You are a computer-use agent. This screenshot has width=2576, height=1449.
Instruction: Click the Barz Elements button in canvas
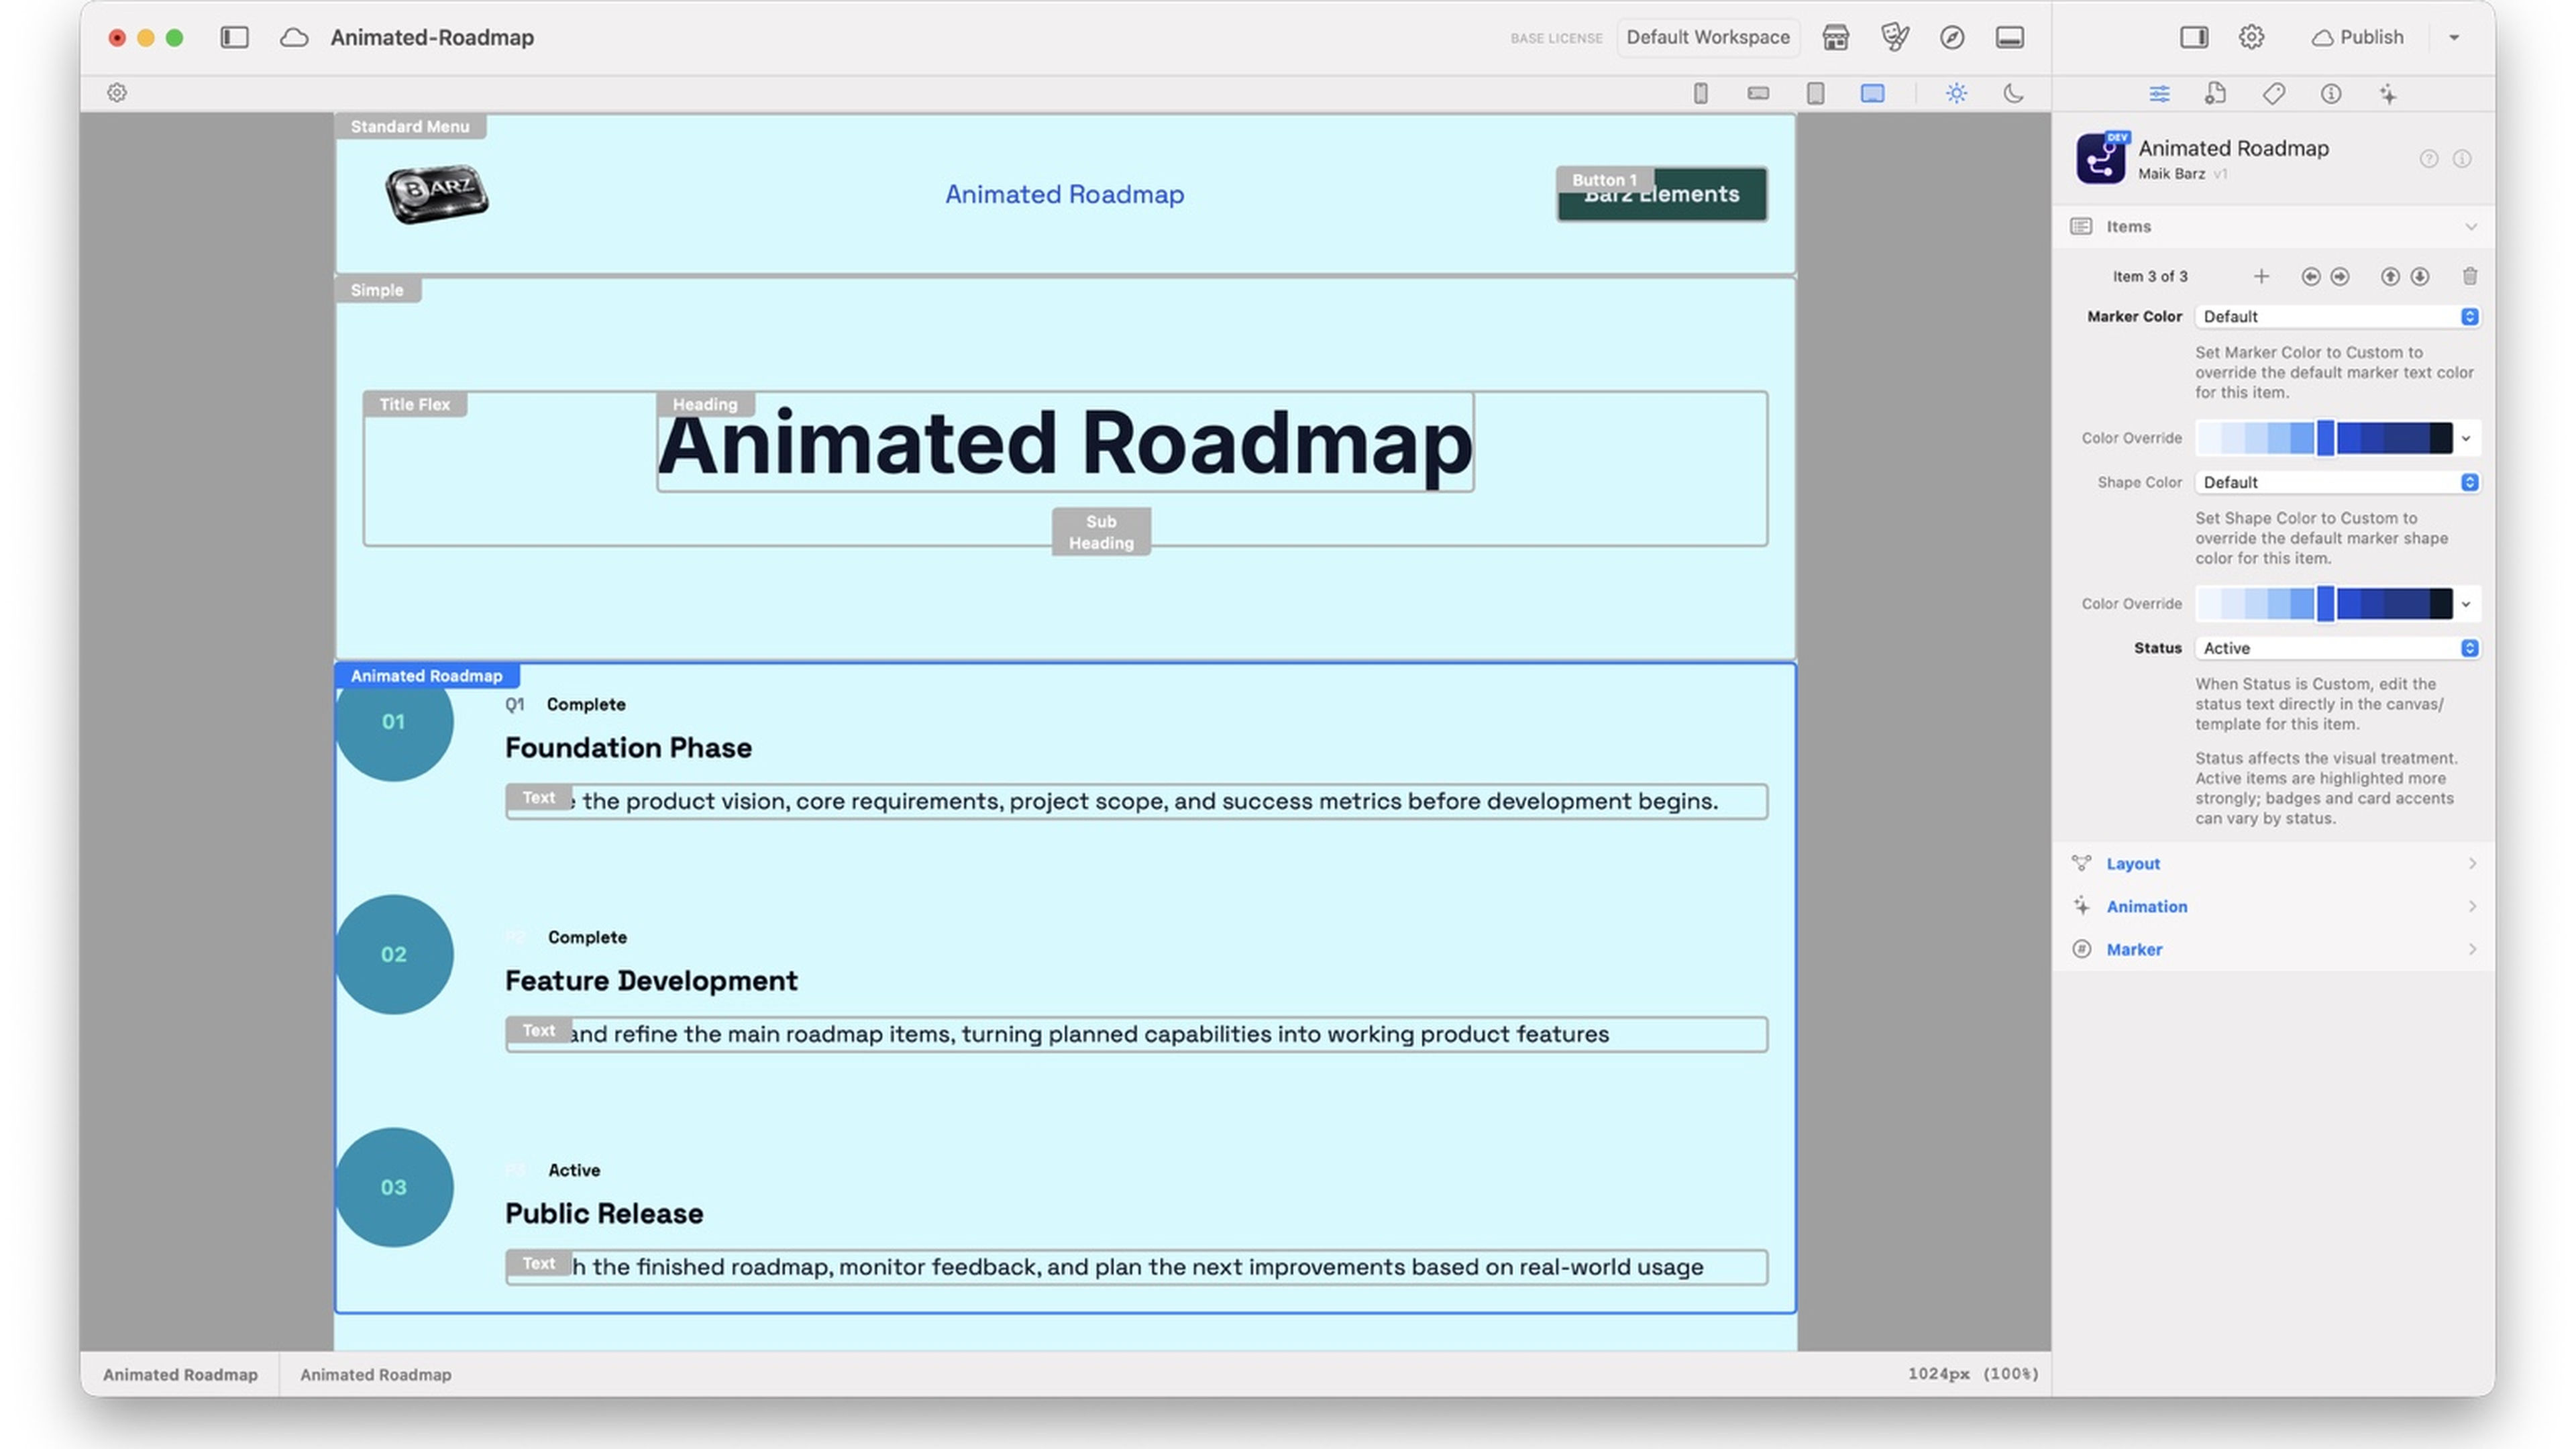(1662, 194)
